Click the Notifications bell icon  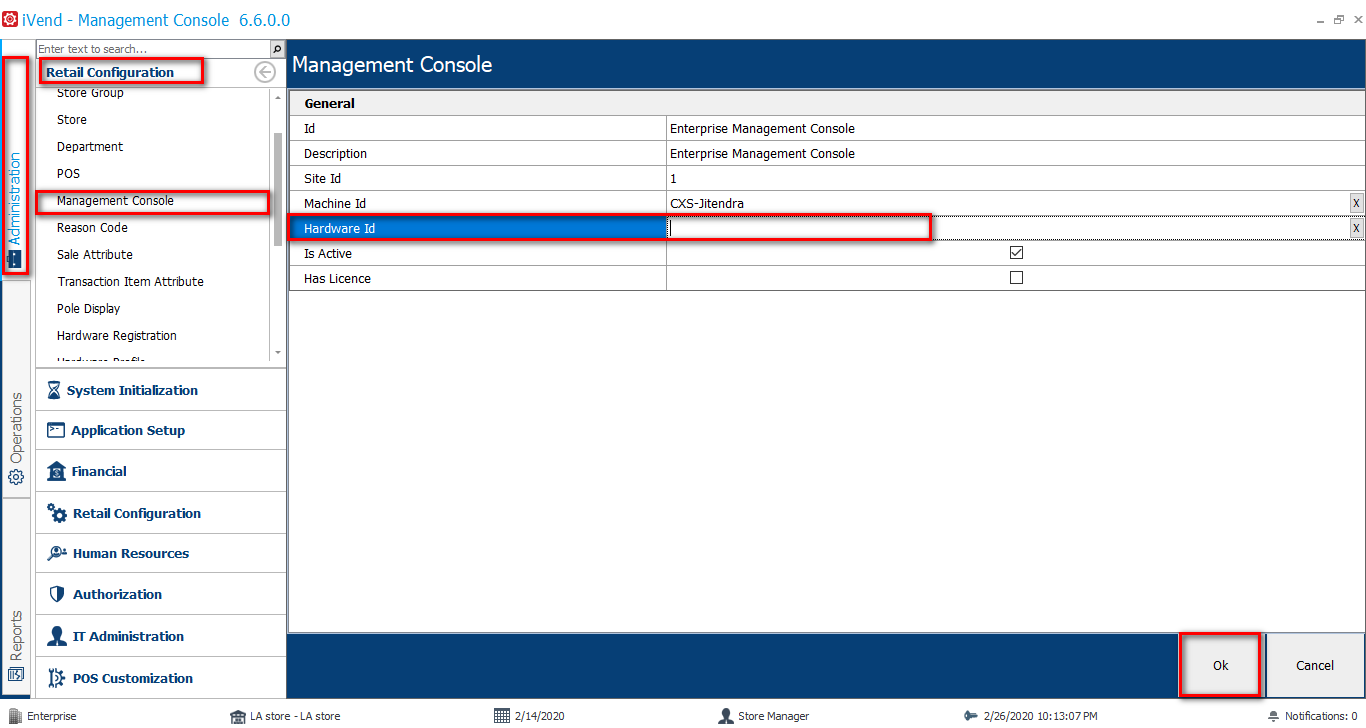[1273, 716]
